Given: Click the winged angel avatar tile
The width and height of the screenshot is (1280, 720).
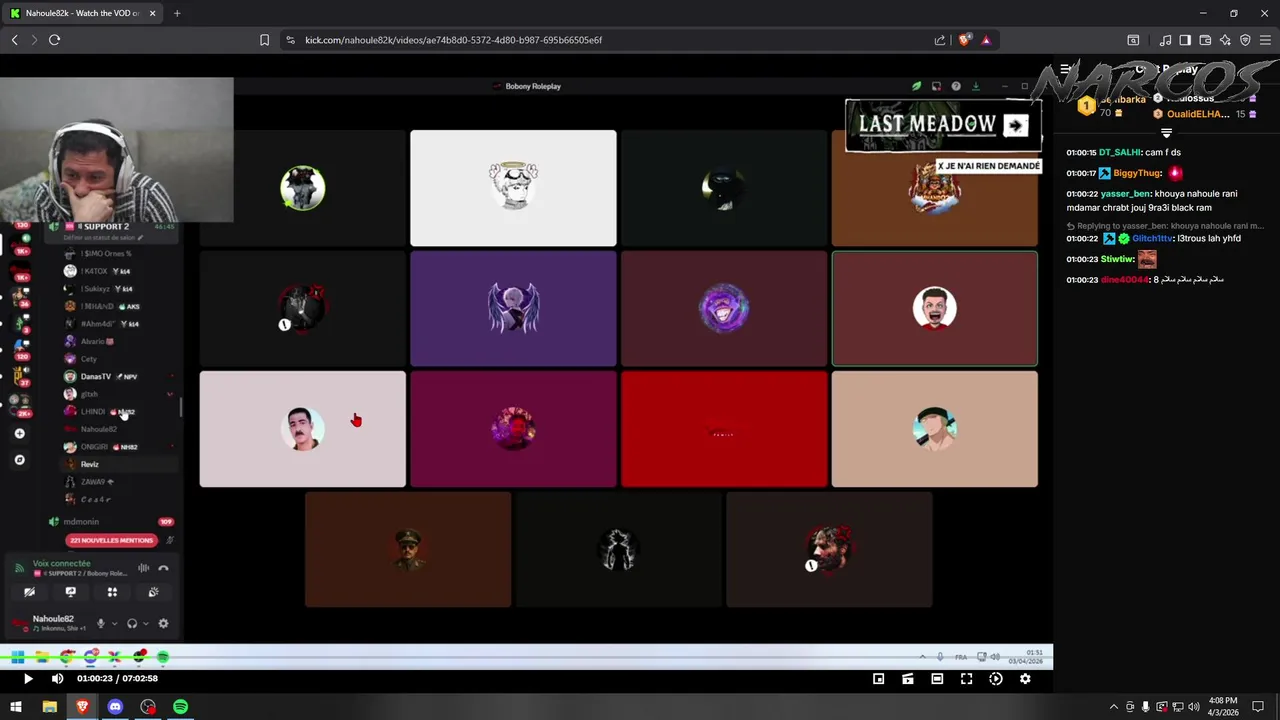Looking at the screenshot, I should [x=513, y=308].
